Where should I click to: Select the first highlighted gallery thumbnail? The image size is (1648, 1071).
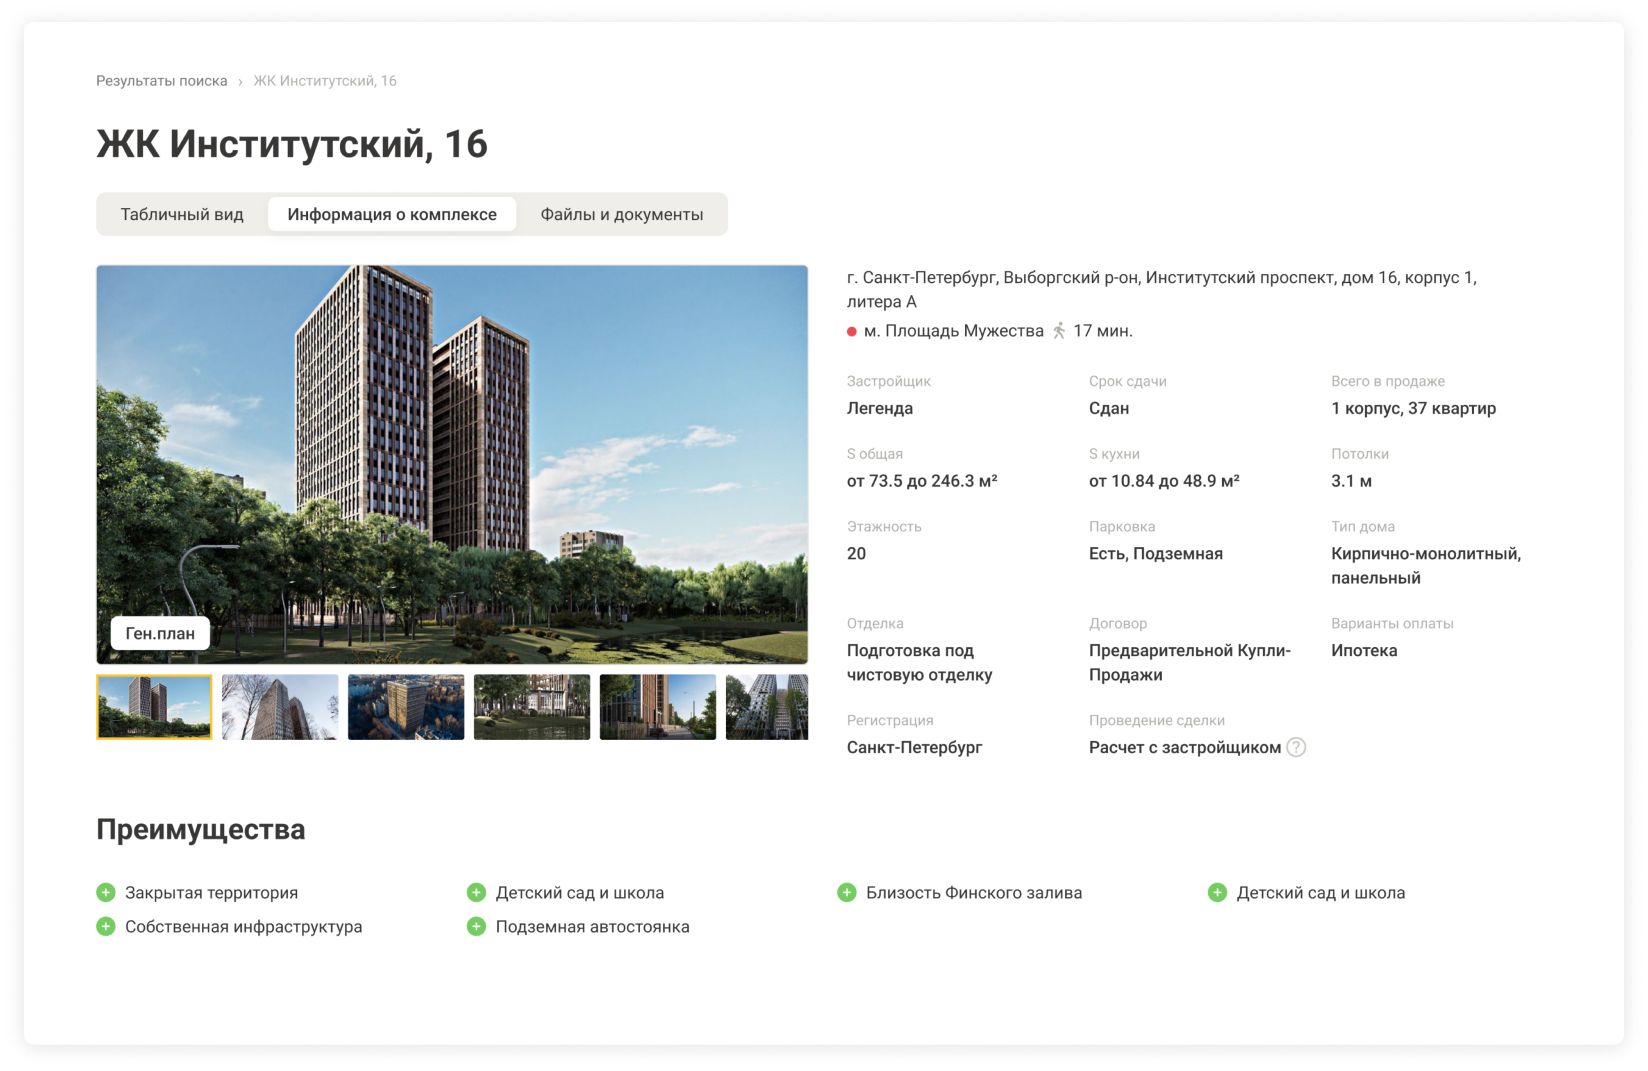tap(154, 707)
